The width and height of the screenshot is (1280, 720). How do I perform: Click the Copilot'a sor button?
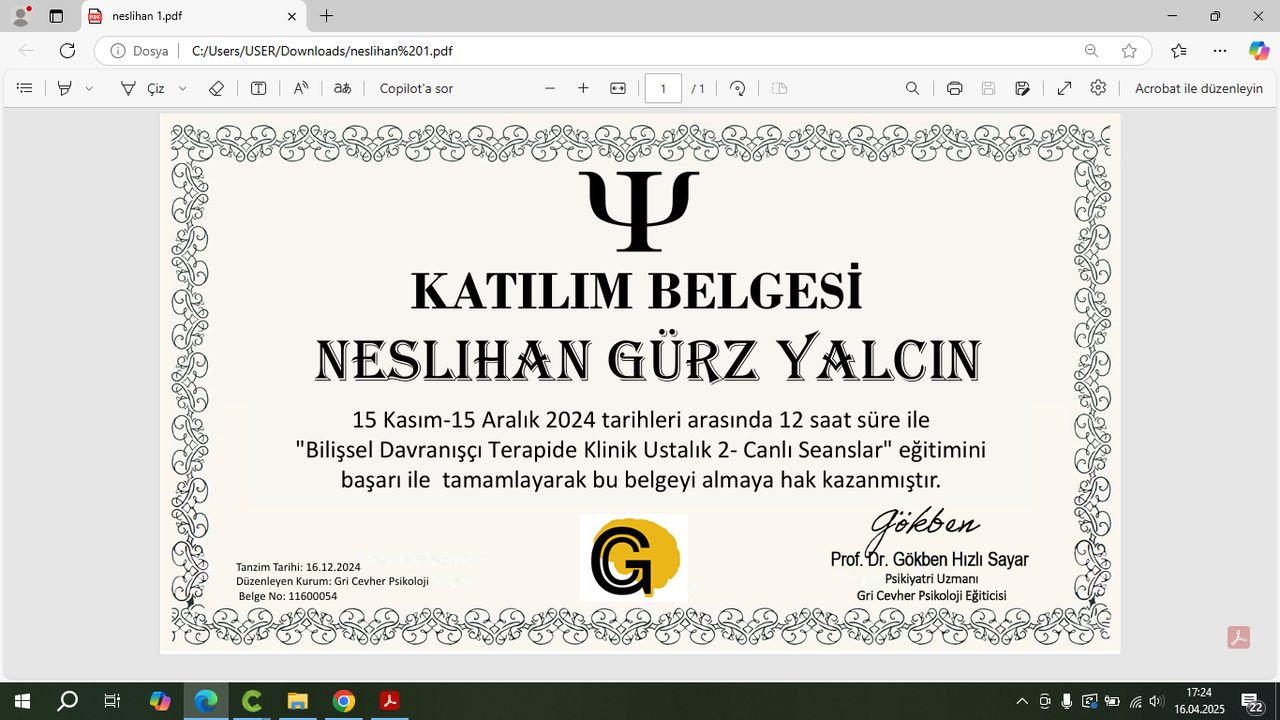(x=416, y=88)
